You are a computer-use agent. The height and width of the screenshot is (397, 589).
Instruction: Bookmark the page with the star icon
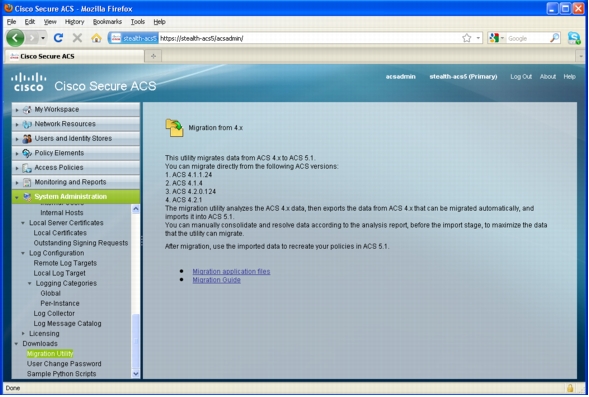[x=467, y=38]
